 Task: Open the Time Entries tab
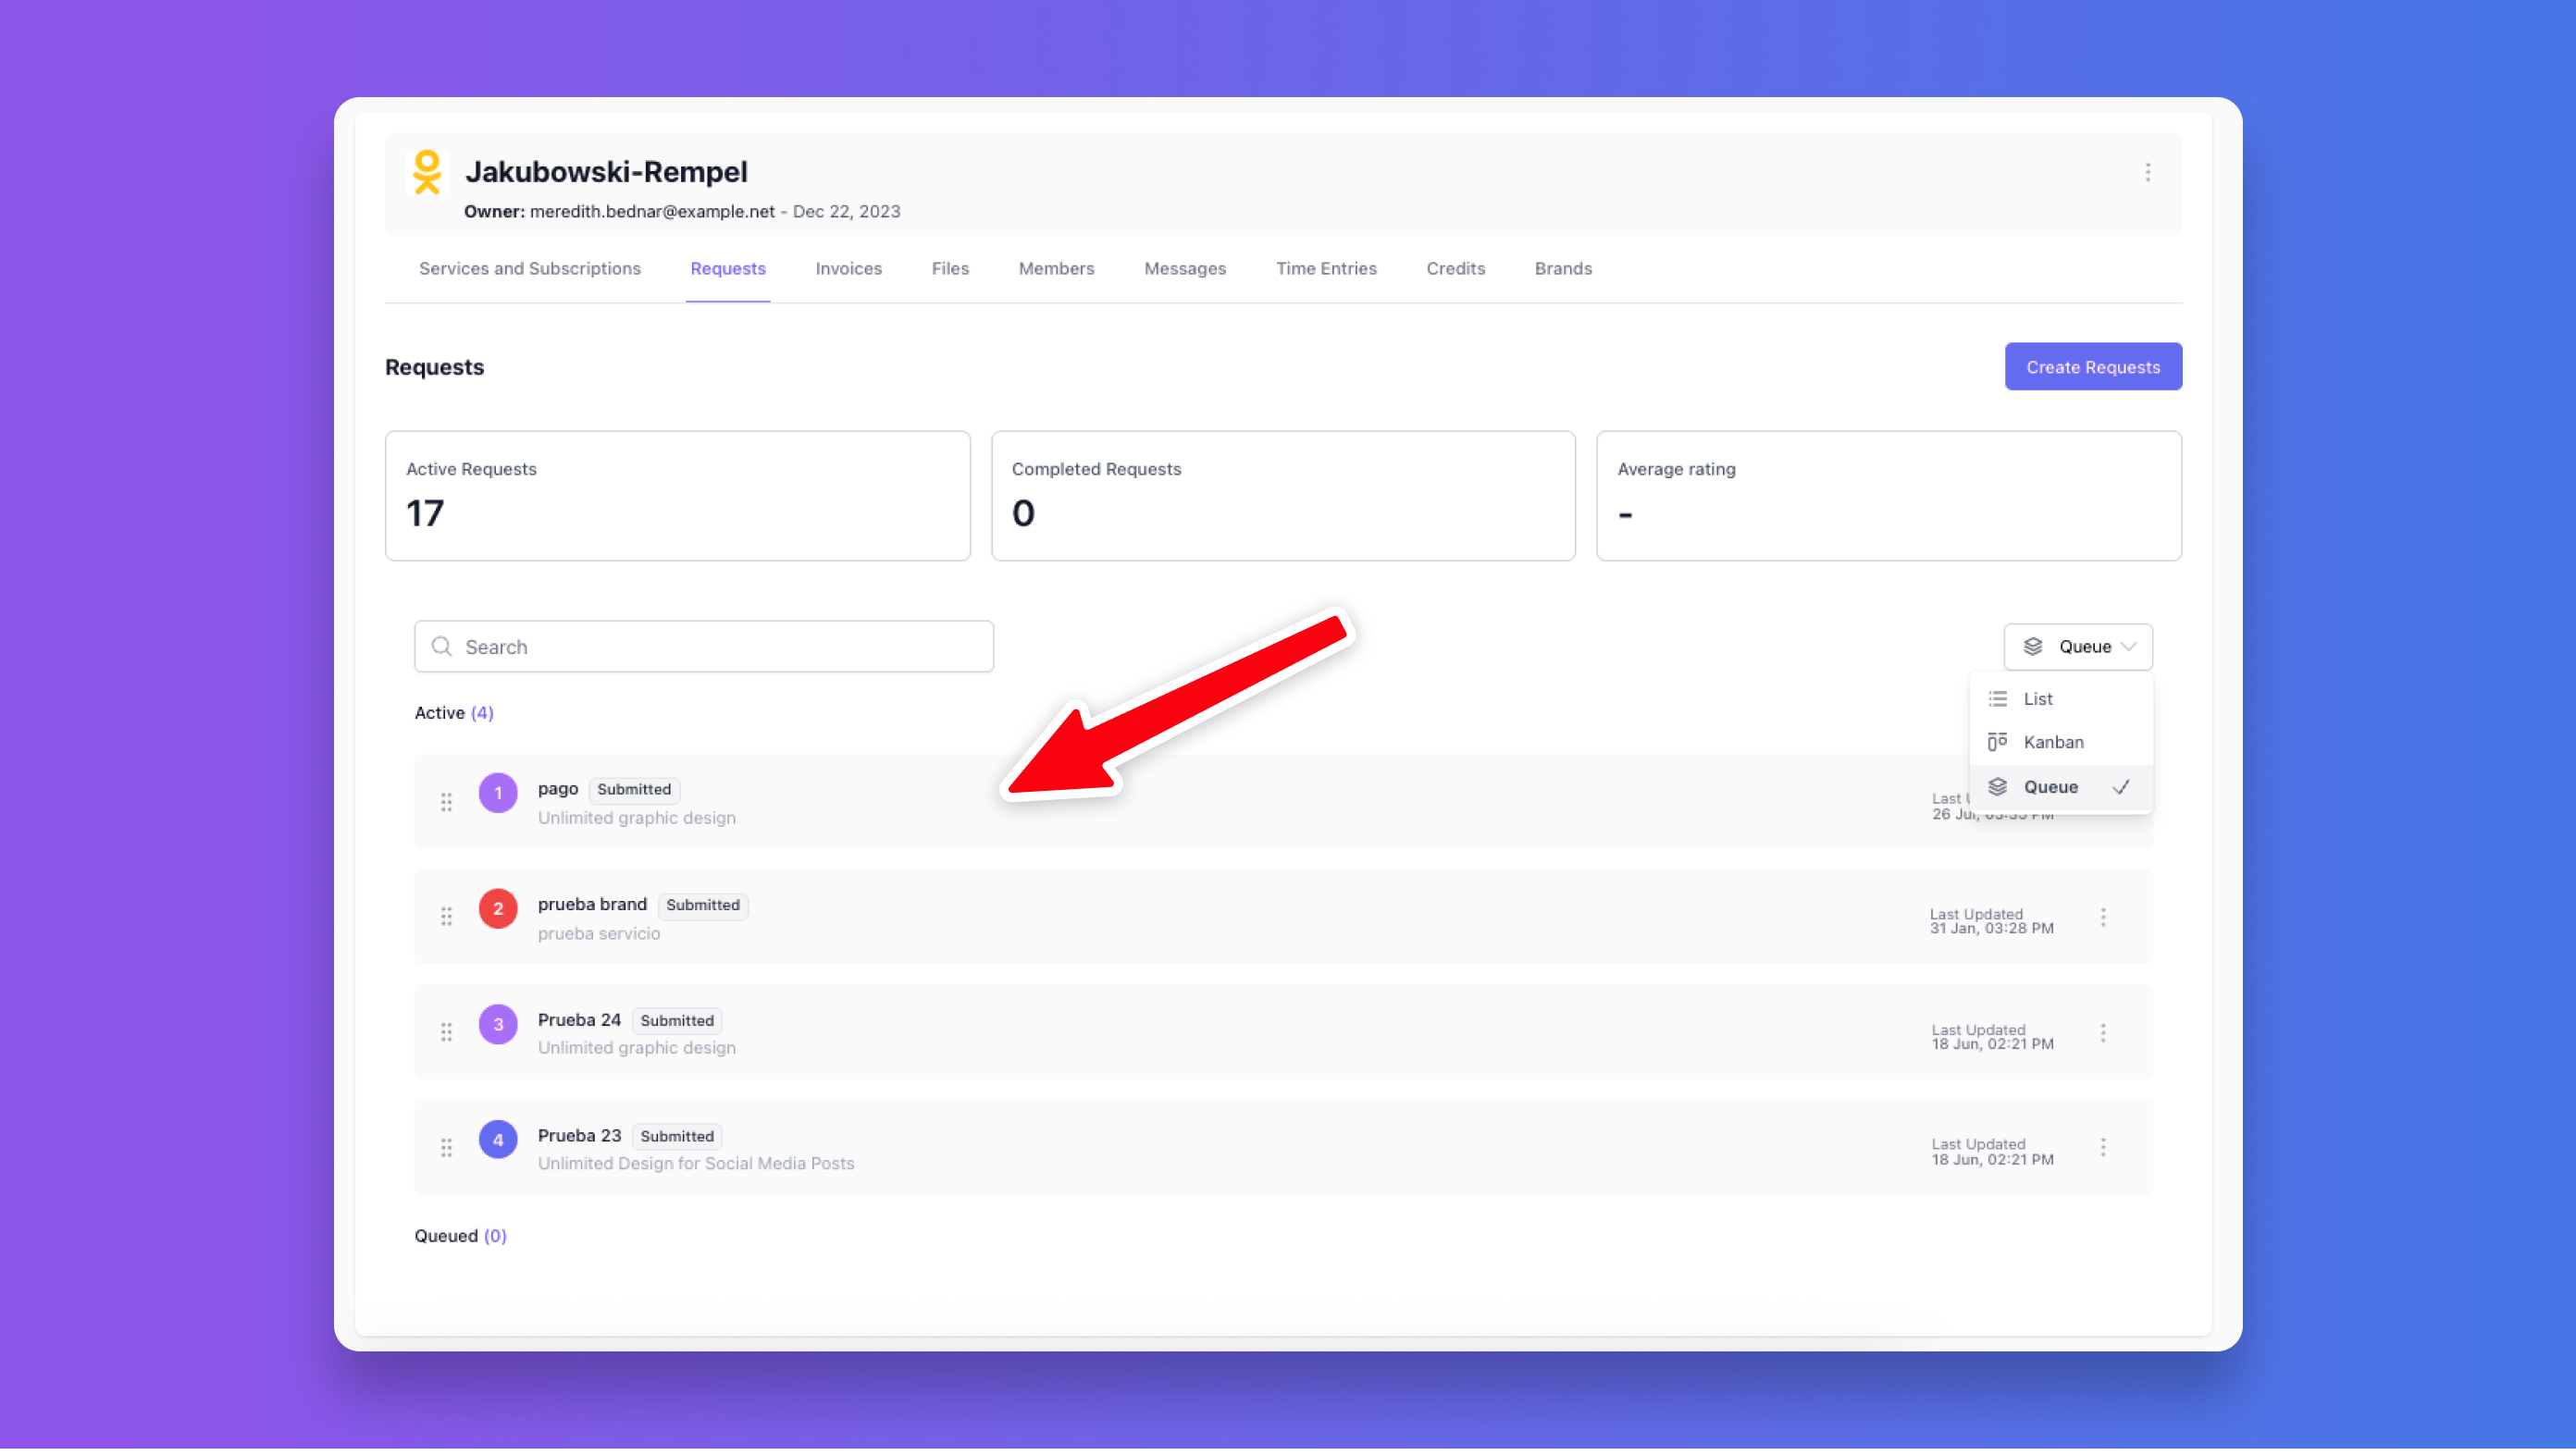point(1325,269)
